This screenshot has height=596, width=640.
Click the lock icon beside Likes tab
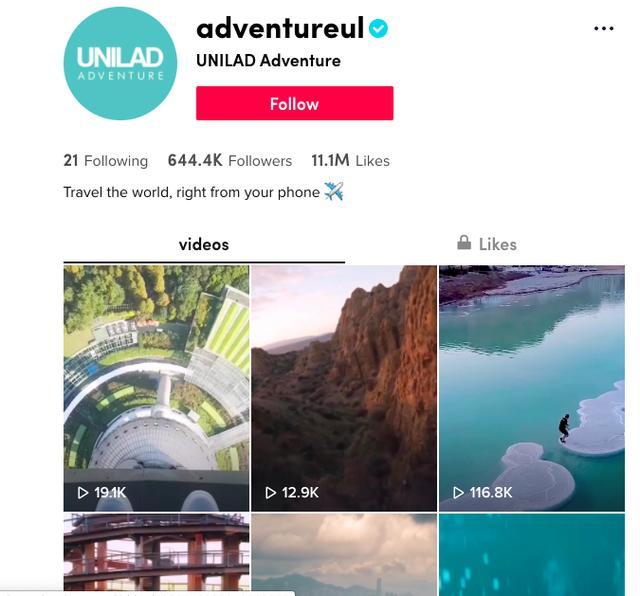point(464,242)
